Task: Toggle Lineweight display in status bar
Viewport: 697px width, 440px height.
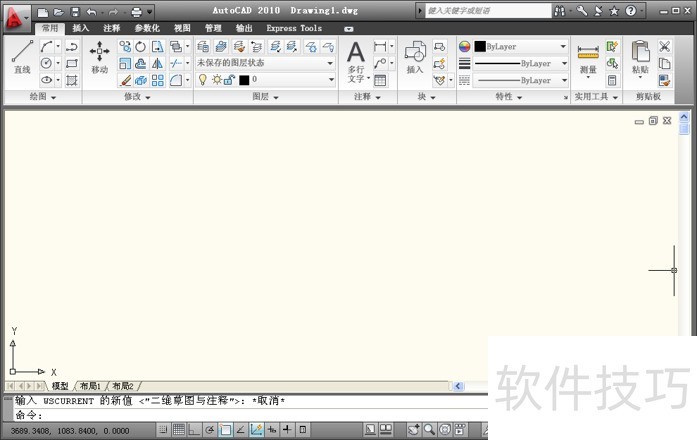Action: (x=288, y=430)
